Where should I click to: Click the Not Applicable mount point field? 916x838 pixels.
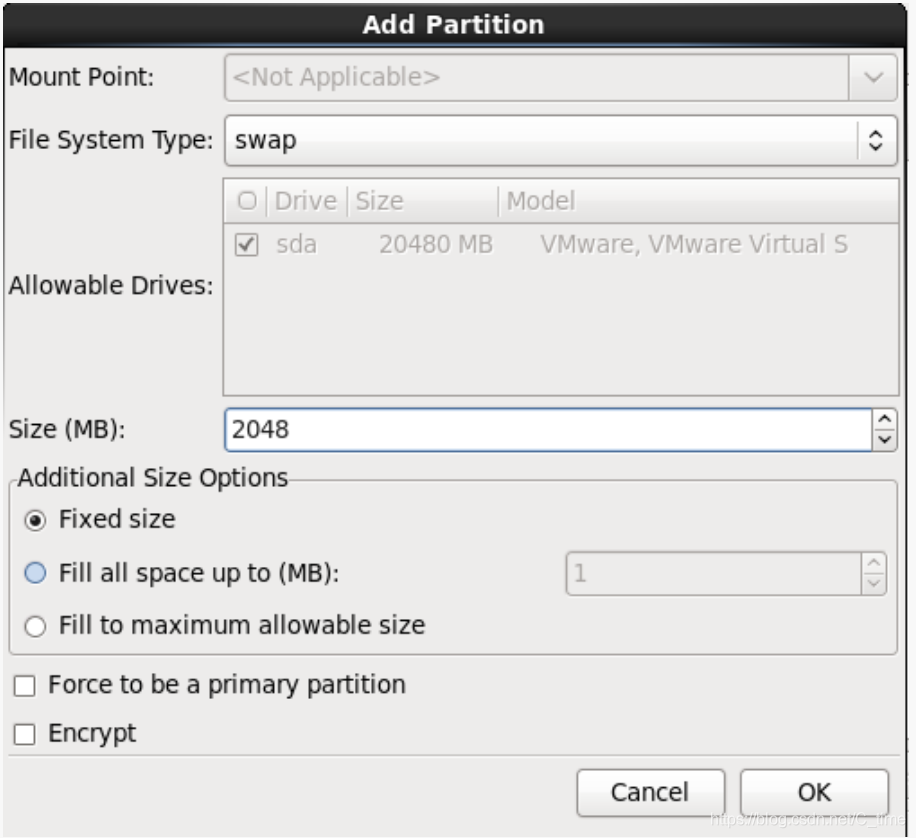(x=537, y=77)
